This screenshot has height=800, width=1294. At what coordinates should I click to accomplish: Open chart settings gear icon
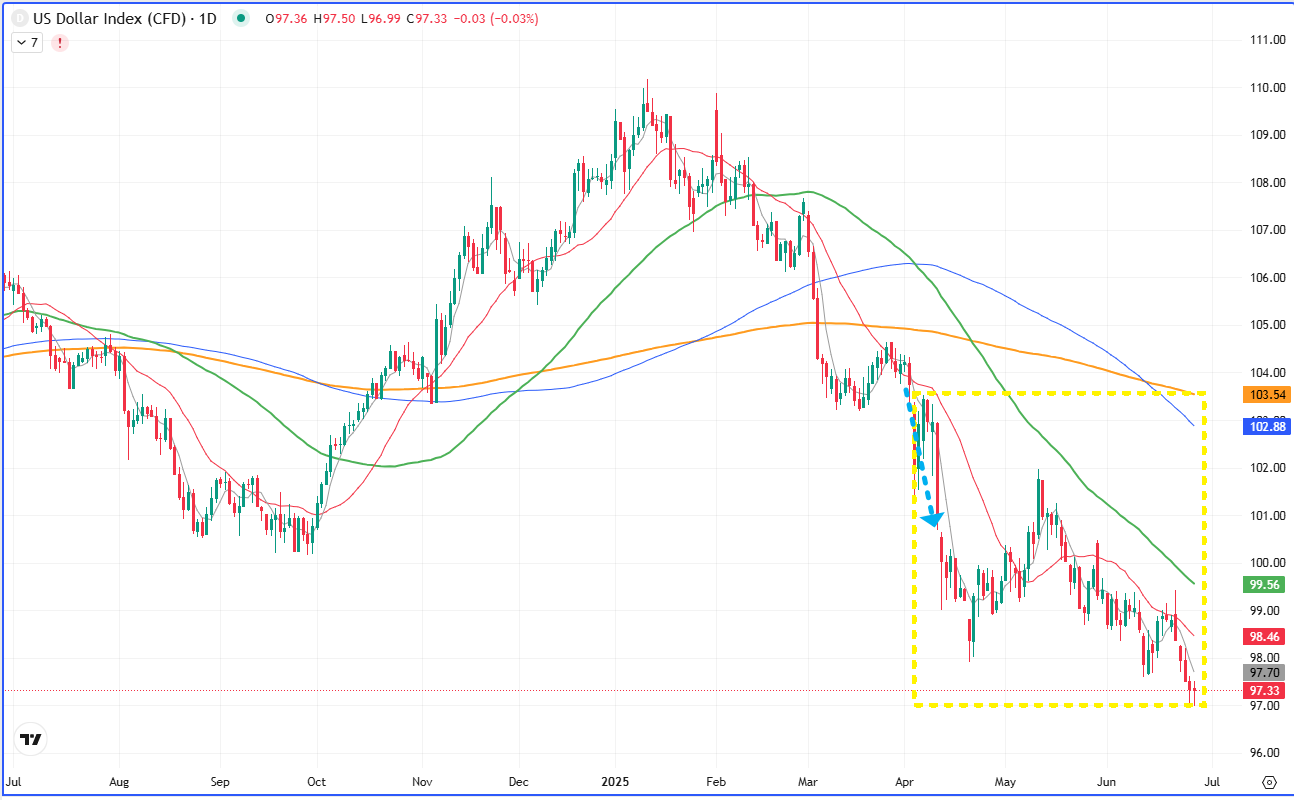pos(1269,782)
